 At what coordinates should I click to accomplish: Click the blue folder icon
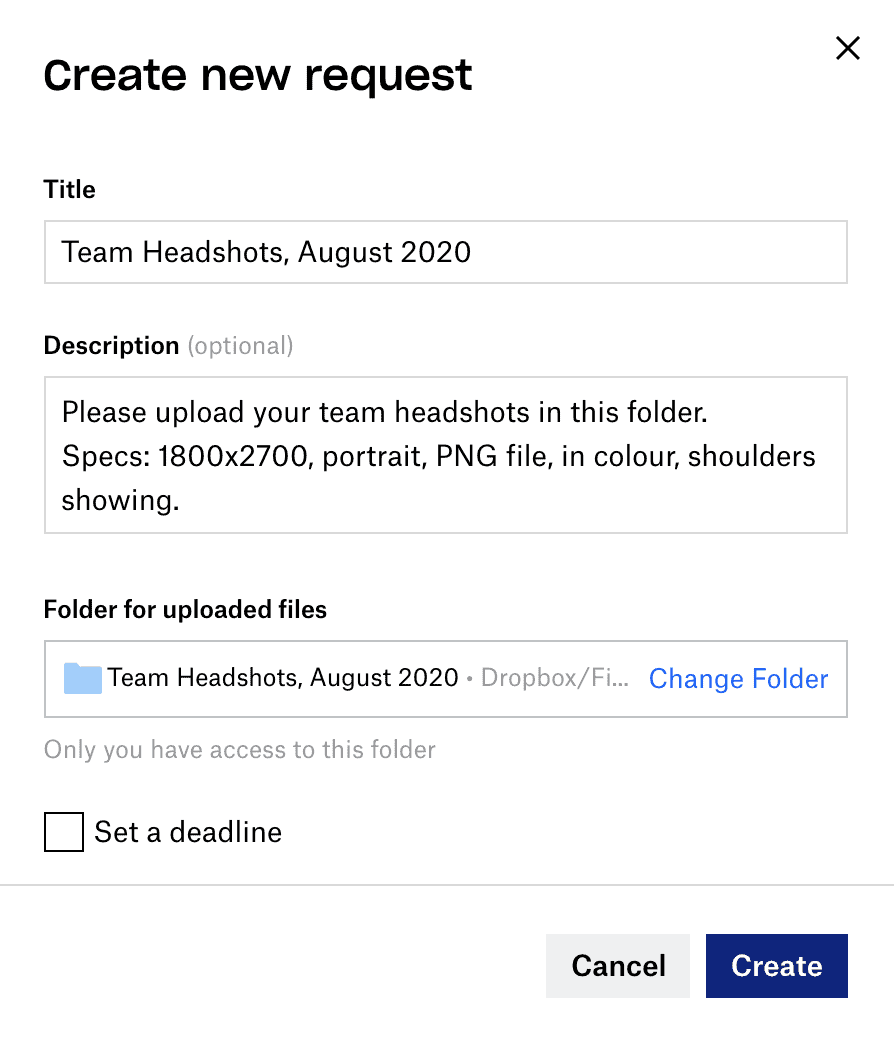[x=82, y=679]
